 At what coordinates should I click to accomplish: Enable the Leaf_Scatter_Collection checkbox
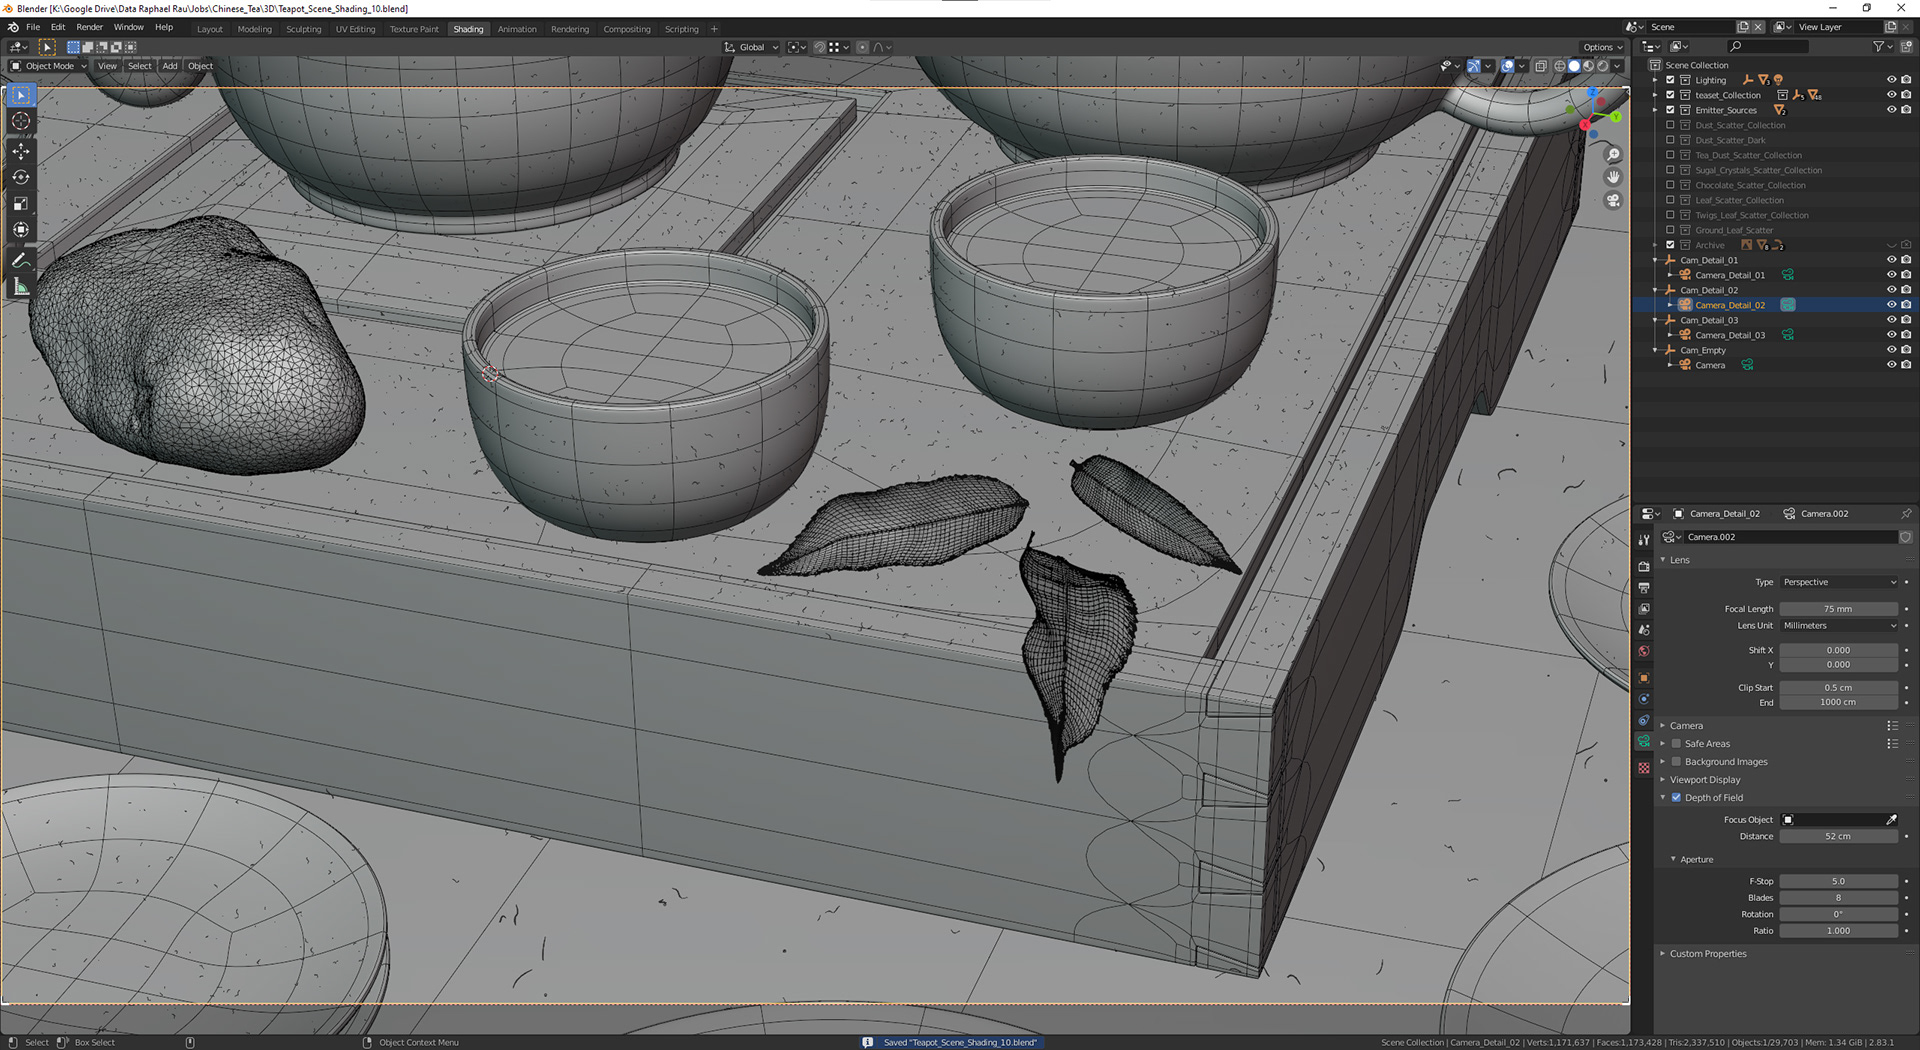1670,200
